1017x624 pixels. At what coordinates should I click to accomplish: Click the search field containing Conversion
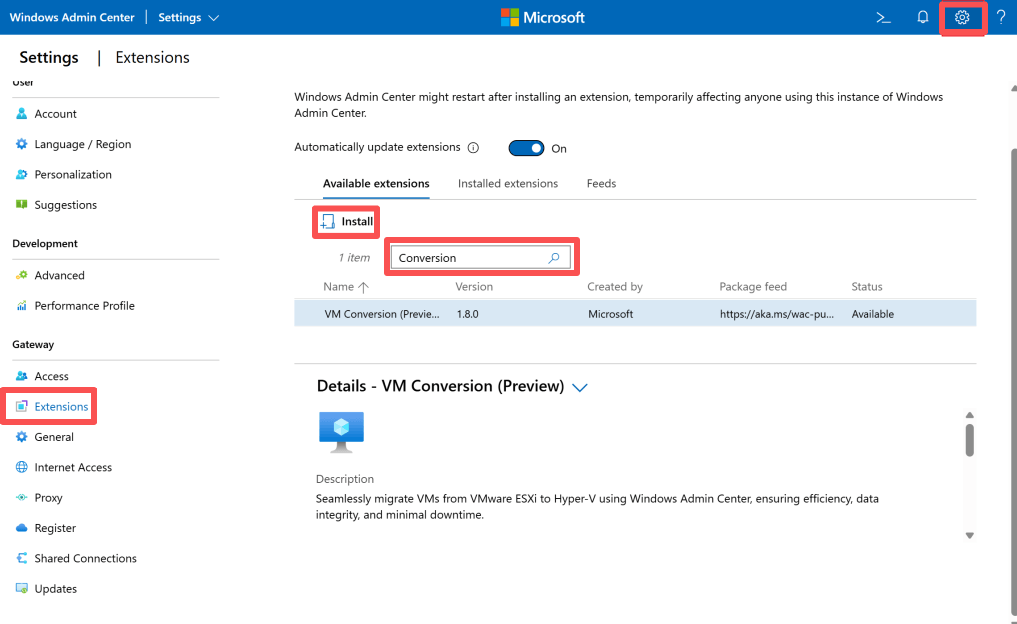tap(481, 258)
